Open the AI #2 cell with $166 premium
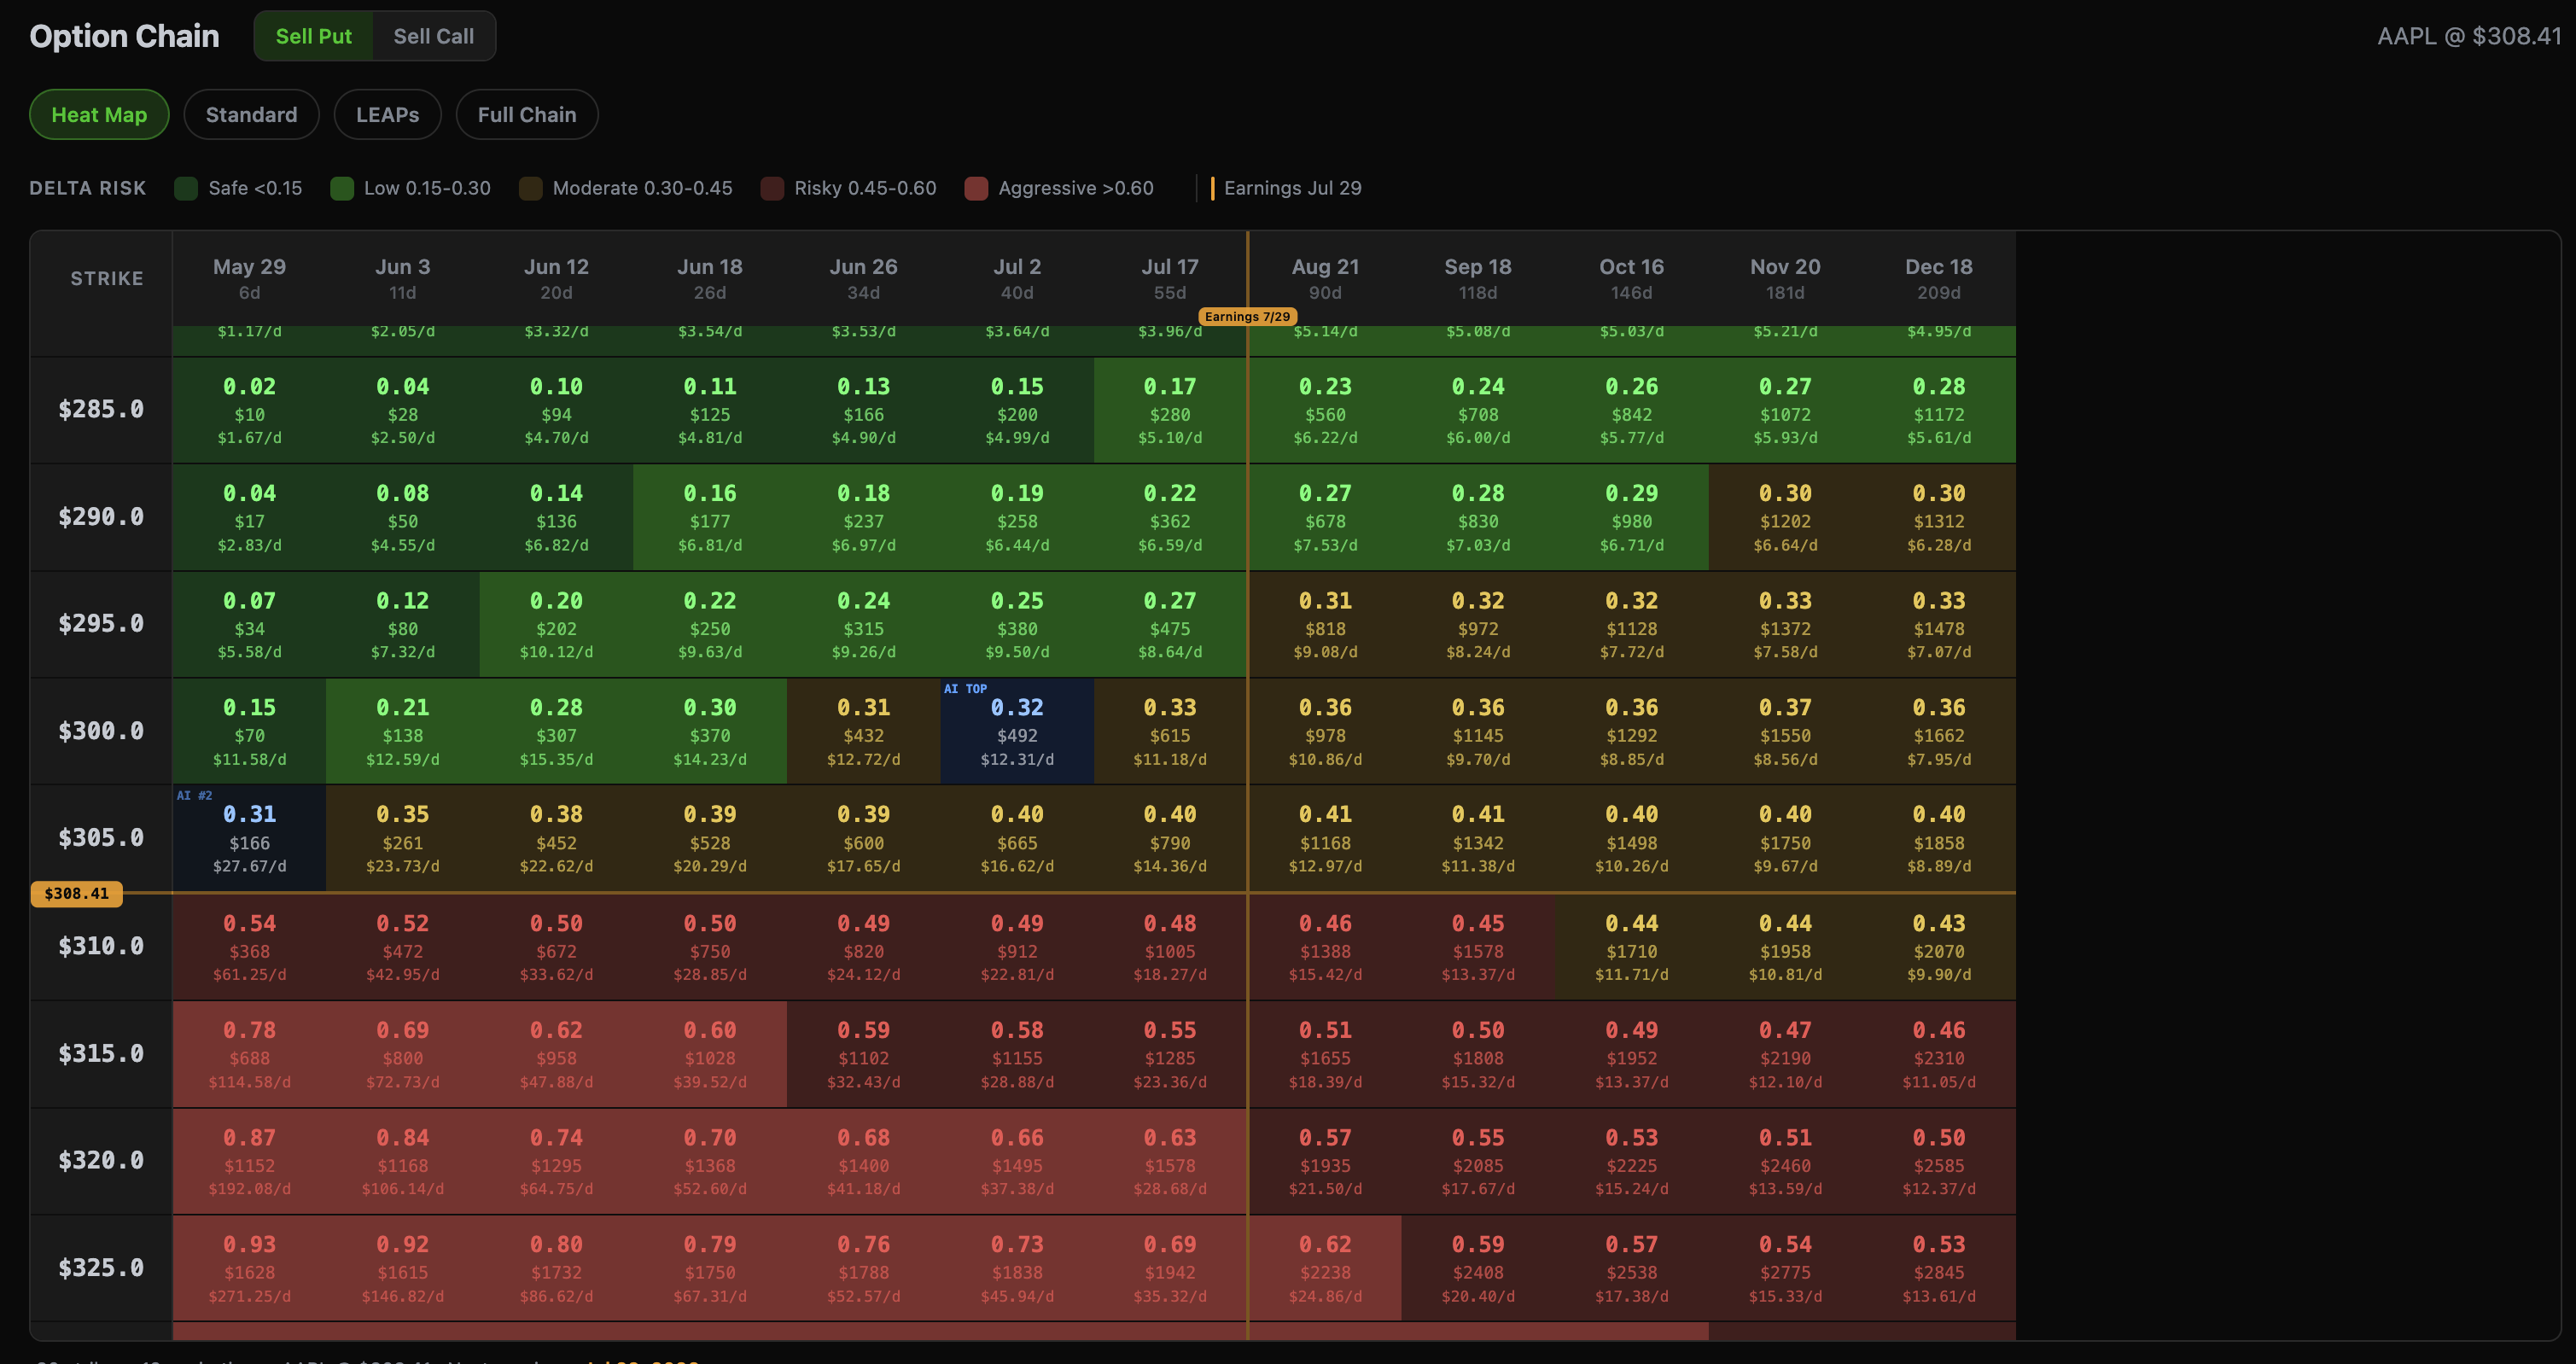The width and height of the screenshot is (2576, 1364). (249, 839)
